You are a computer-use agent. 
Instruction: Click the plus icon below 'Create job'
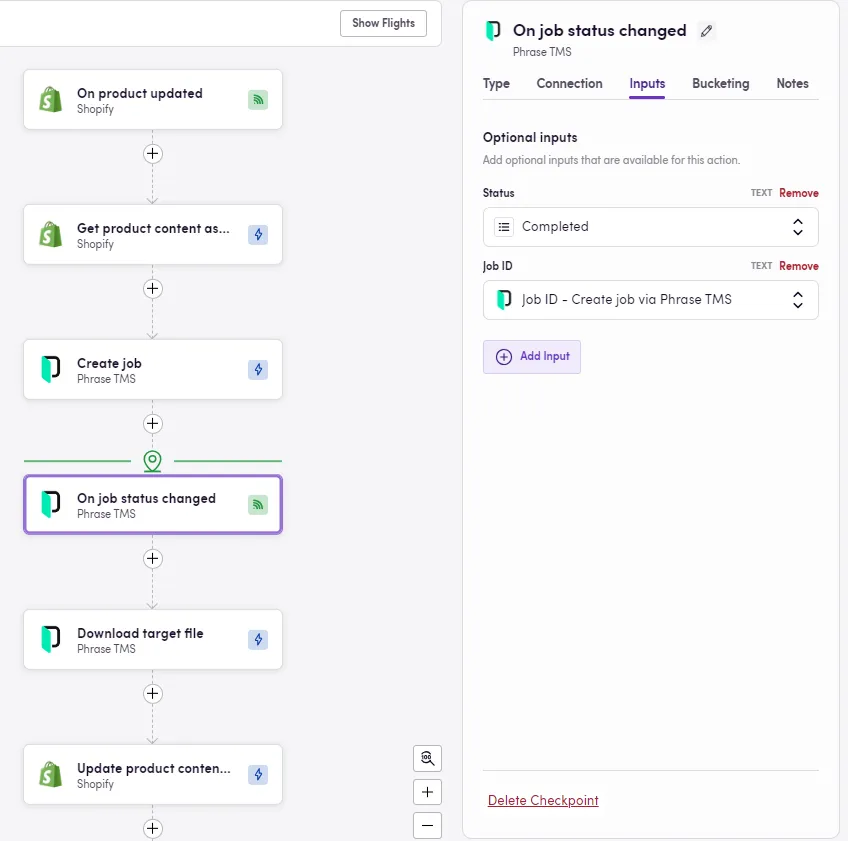tap(152, 424)
